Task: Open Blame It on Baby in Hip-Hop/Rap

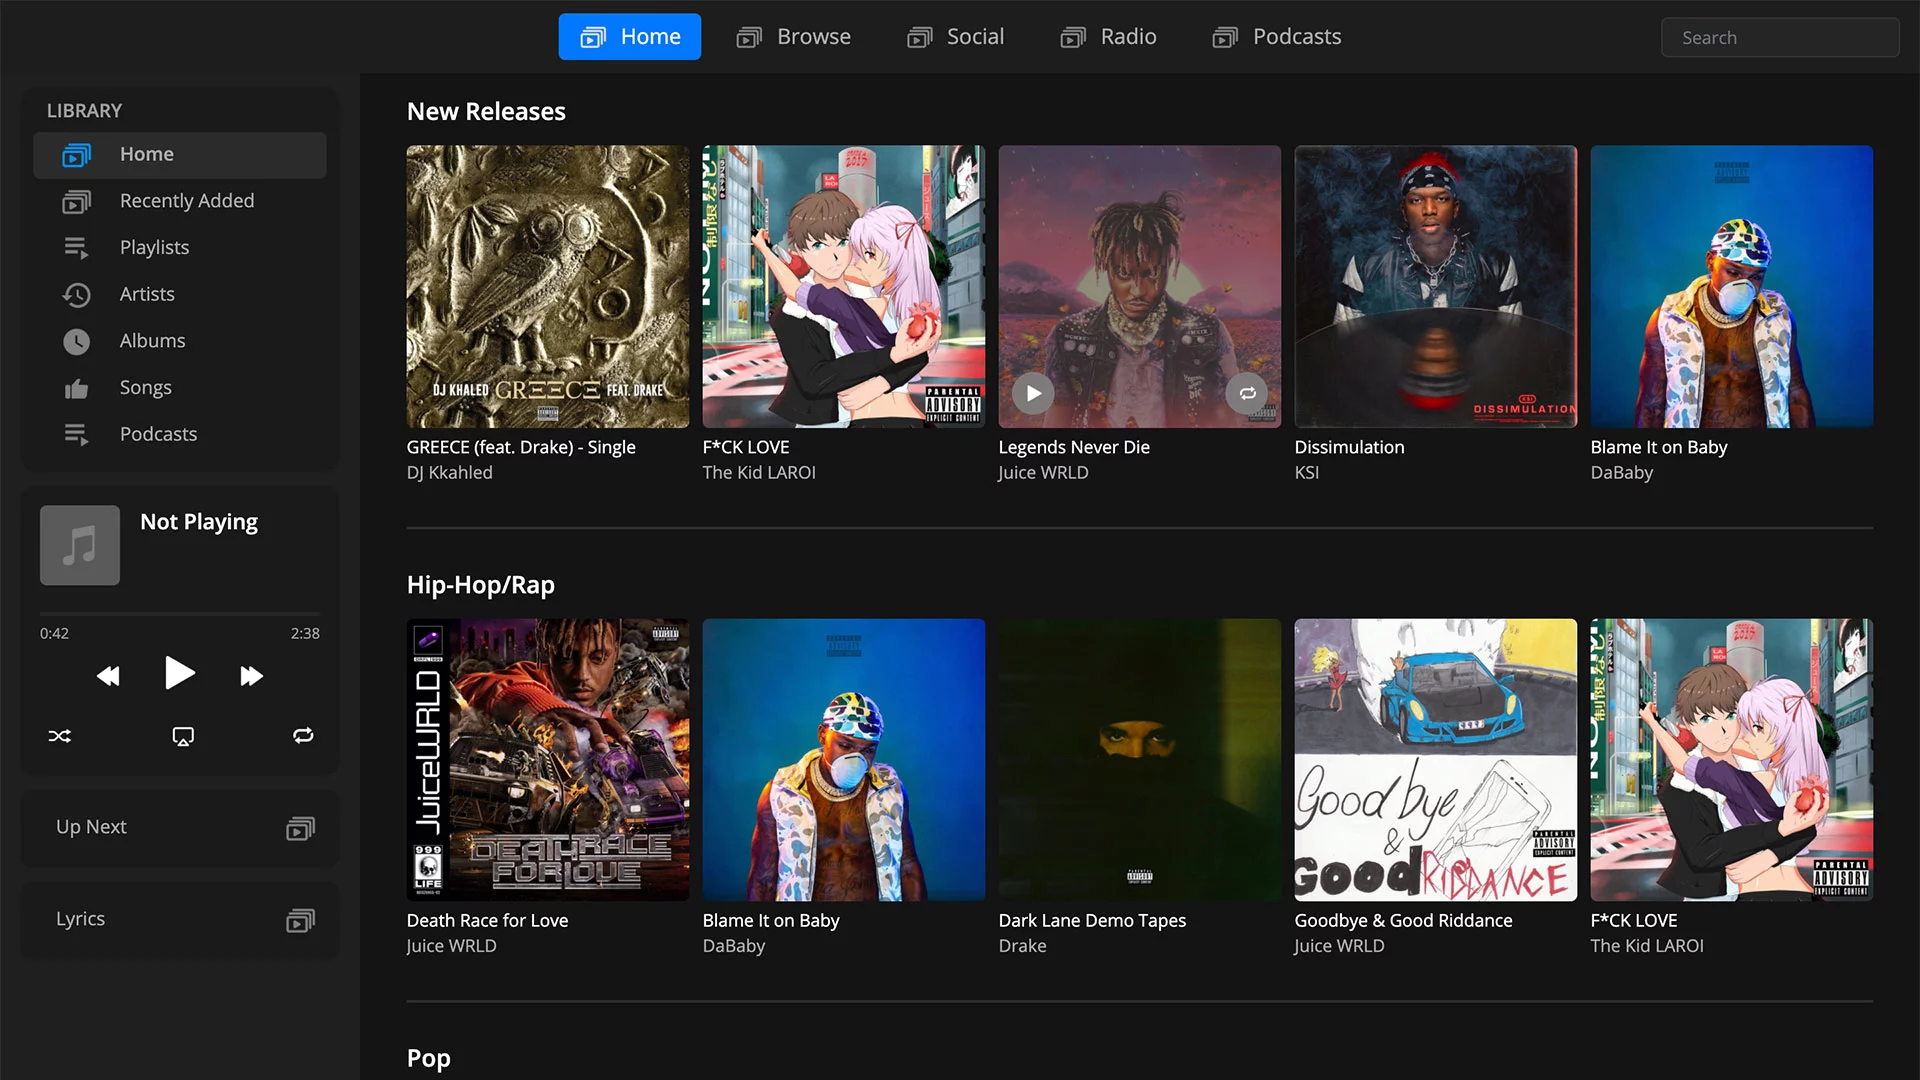Action: [x=844, y=760]
